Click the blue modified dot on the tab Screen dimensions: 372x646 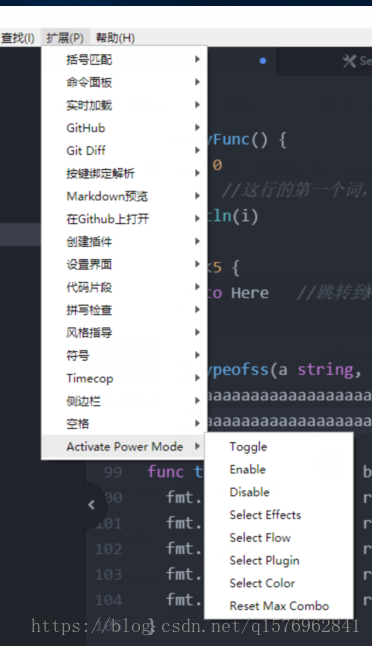point(263,61)
